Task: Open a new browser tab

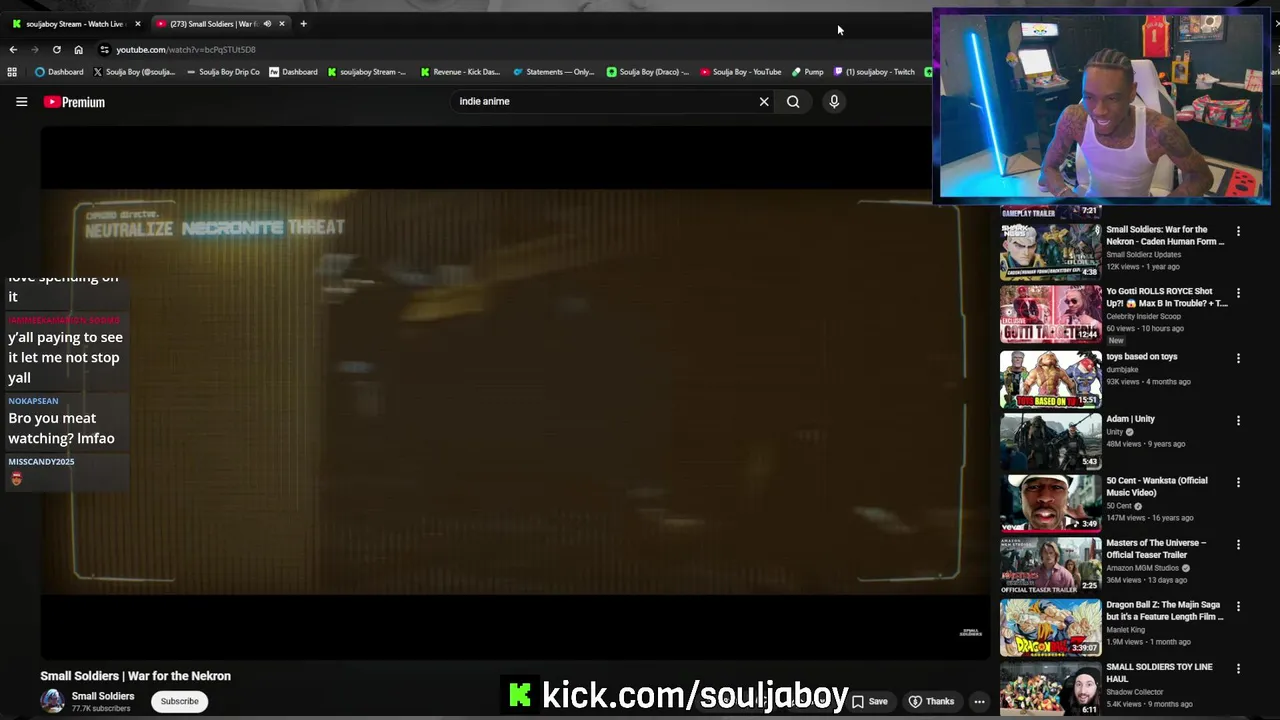Action: [303, 23]
